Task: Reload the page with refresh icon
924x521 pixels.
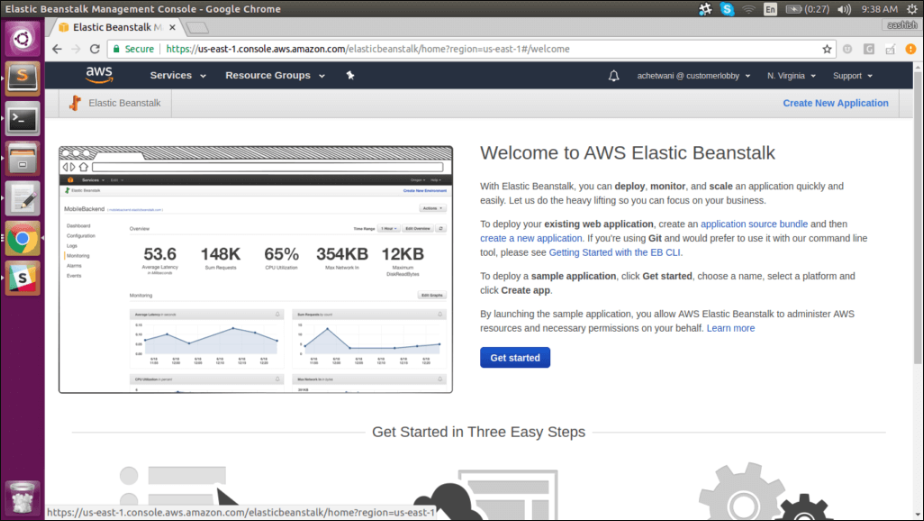Action: click(x=95, y=49)
